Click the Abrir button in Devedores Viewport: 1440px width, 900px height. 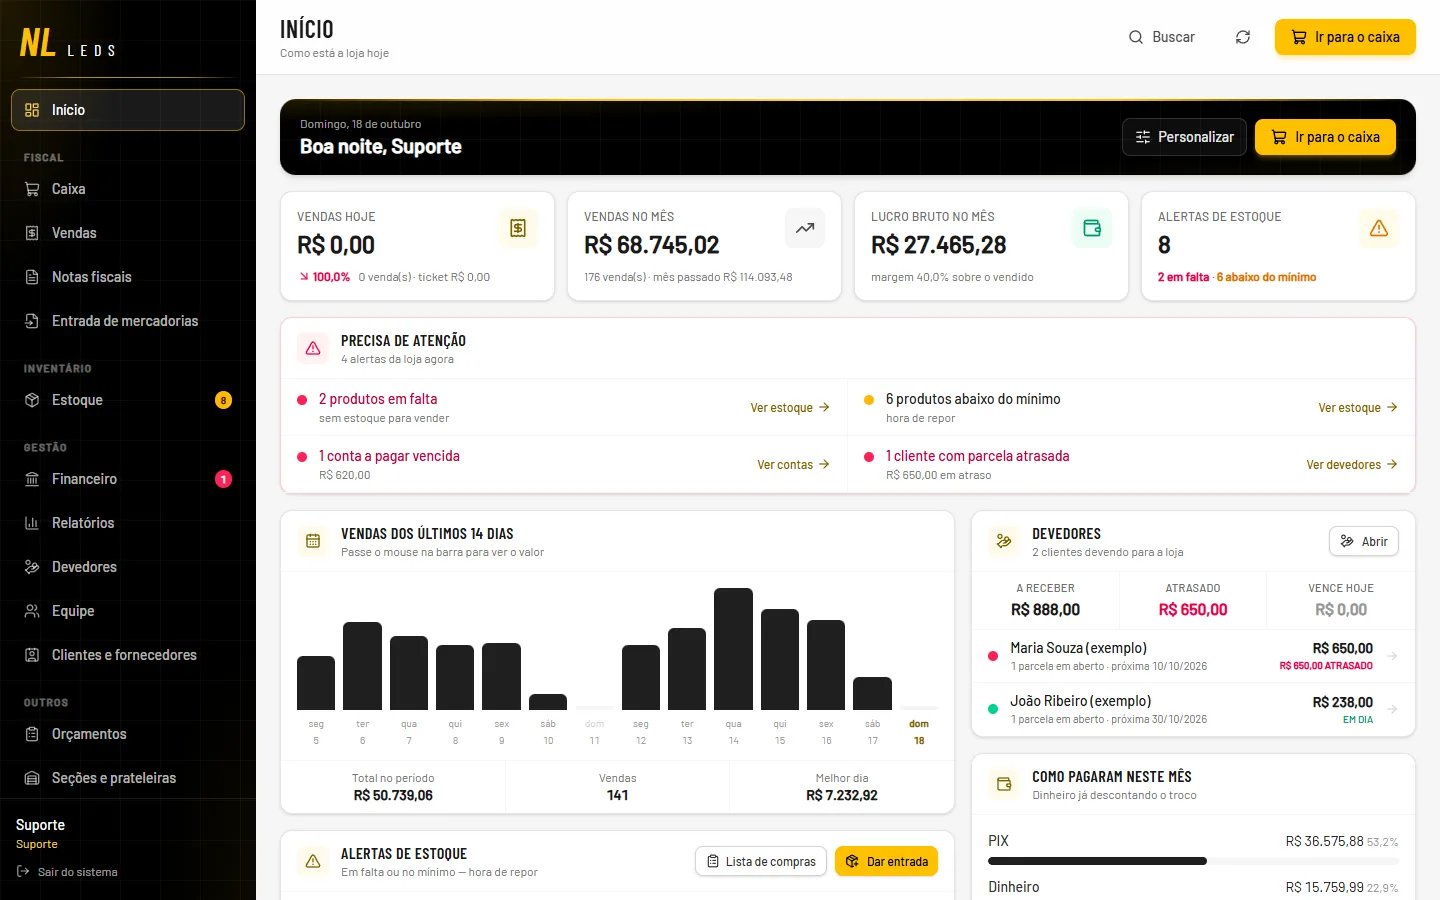click(x=1364, y=541)
